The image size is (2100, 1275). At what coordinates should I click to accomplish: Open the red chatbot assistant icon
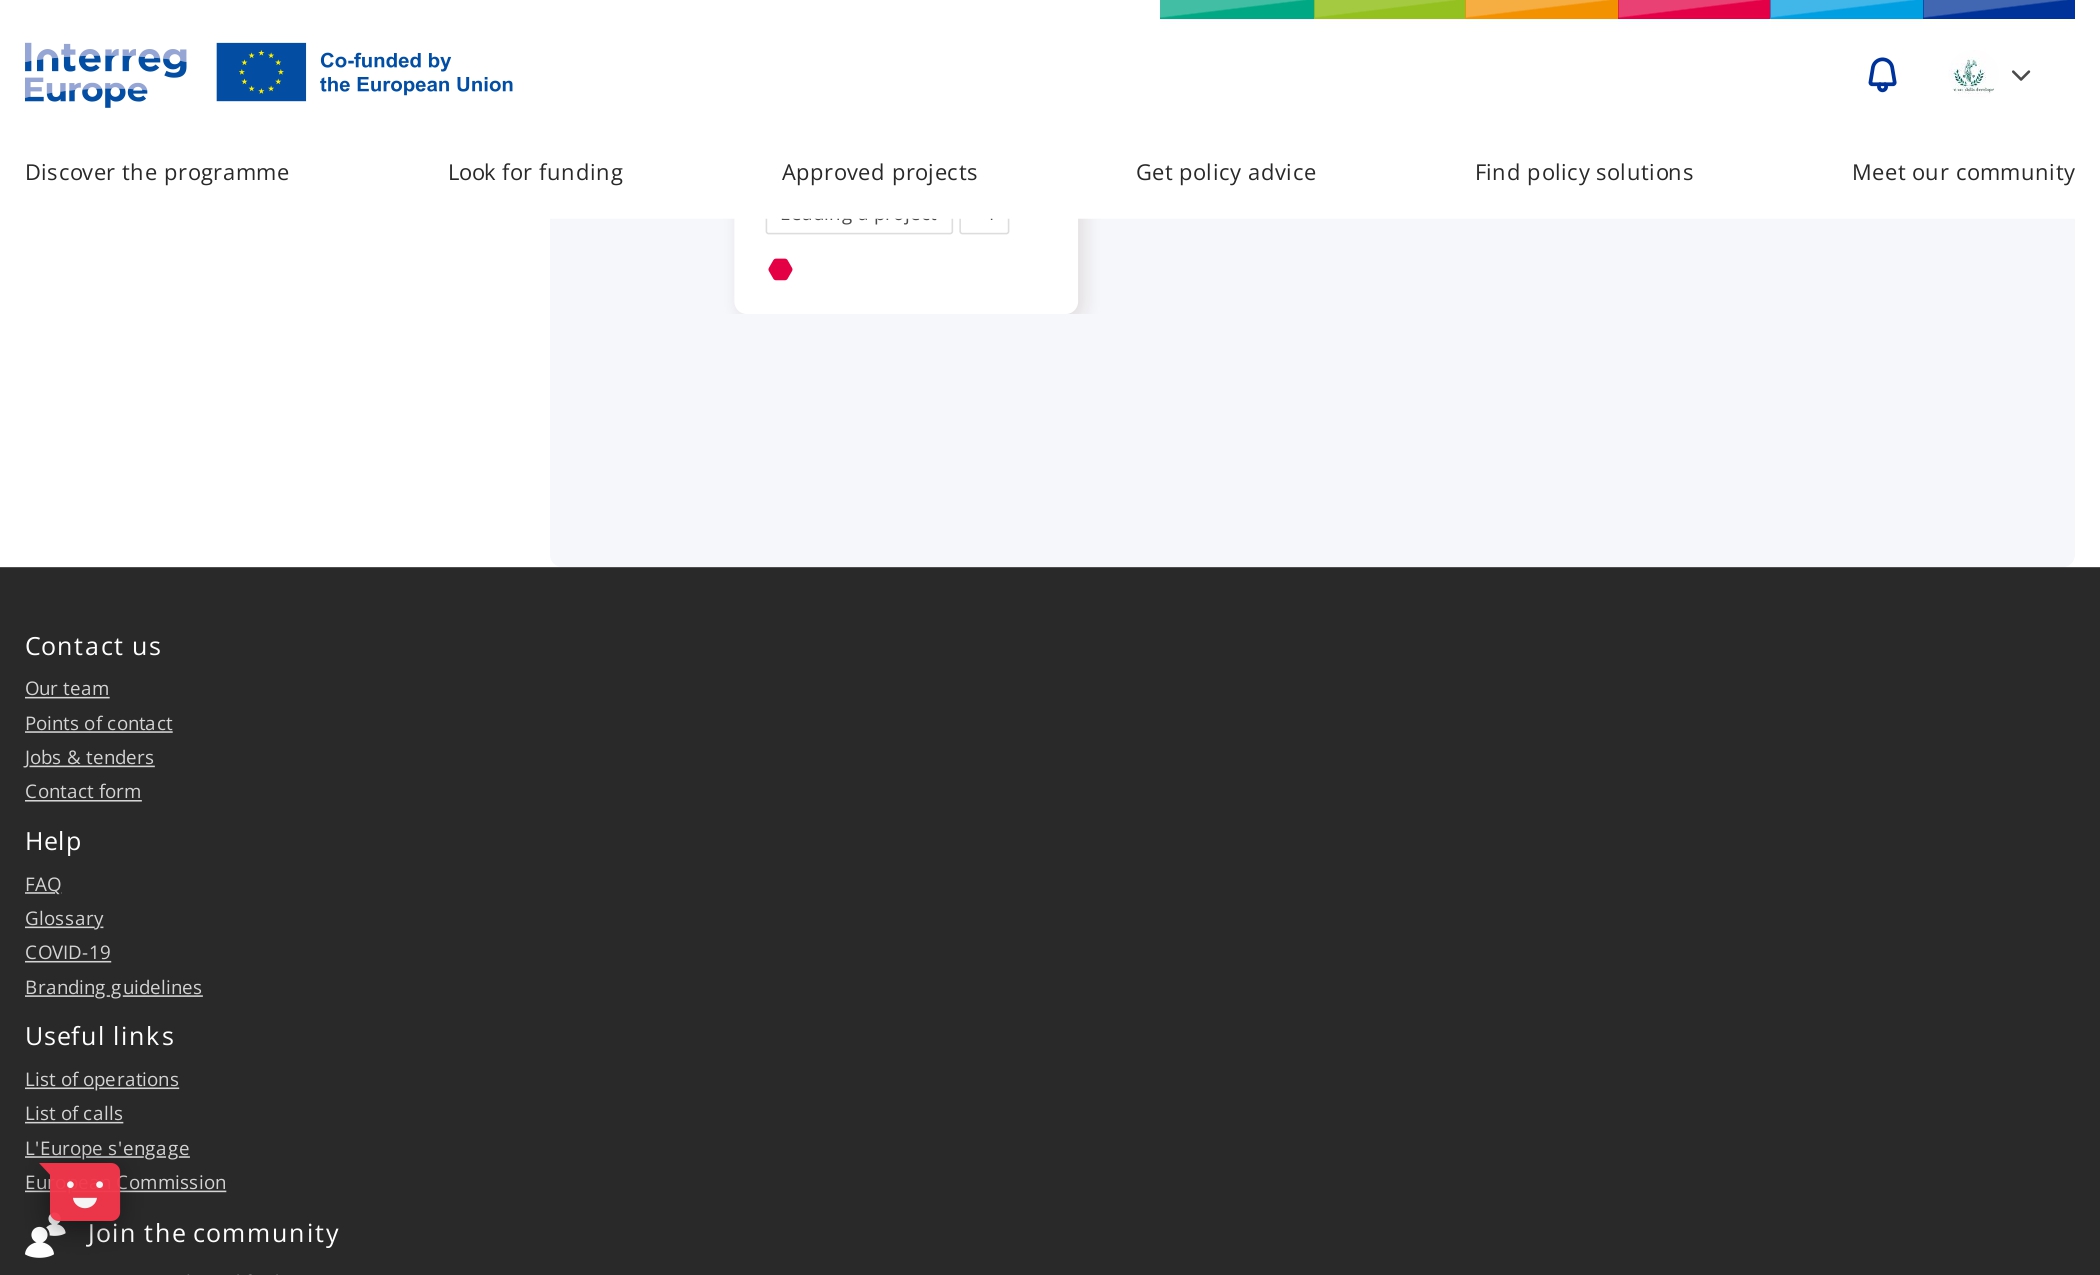point(85,1190)
